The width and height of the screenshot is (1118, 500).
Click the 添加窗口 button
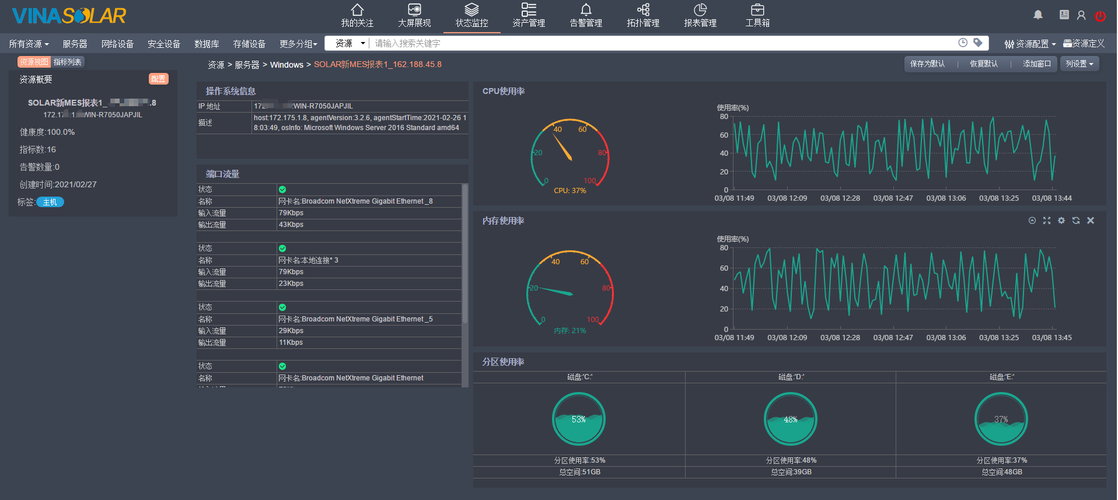click(1037, 63)
